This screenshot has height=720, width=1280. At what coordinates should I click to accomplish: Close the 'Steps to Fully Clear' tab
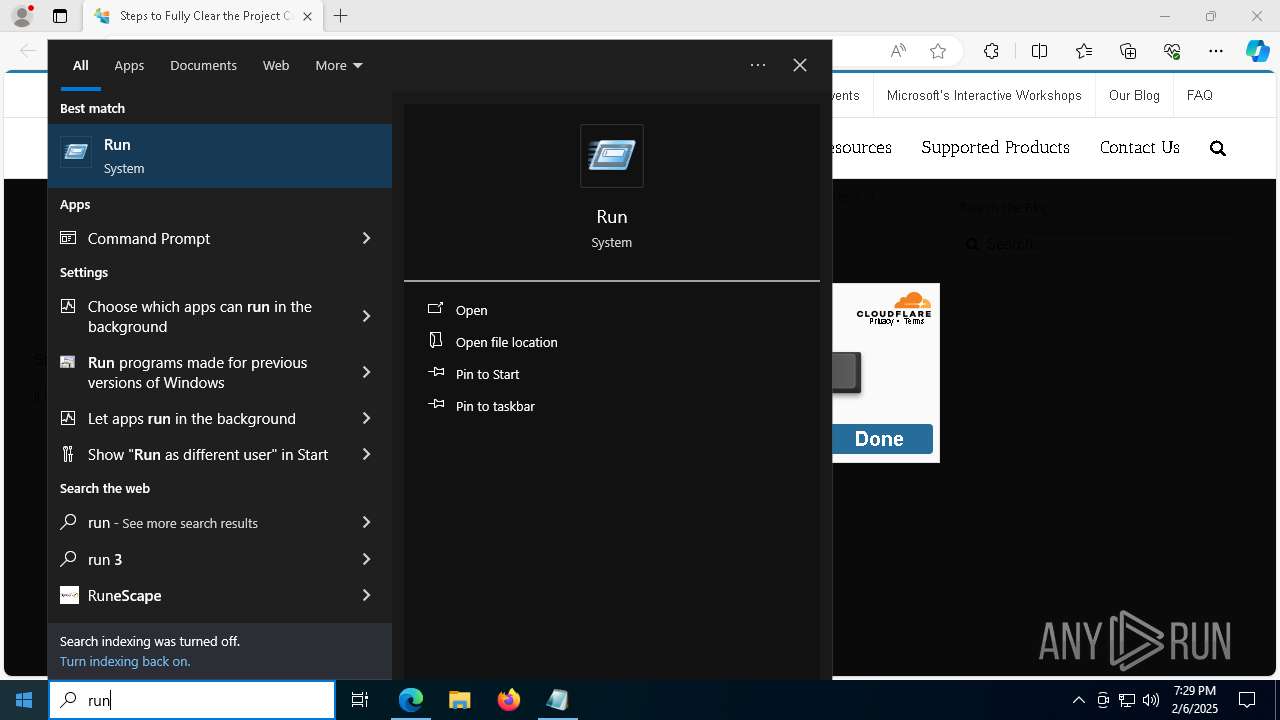pyautogui.click(x=307, y=16)
